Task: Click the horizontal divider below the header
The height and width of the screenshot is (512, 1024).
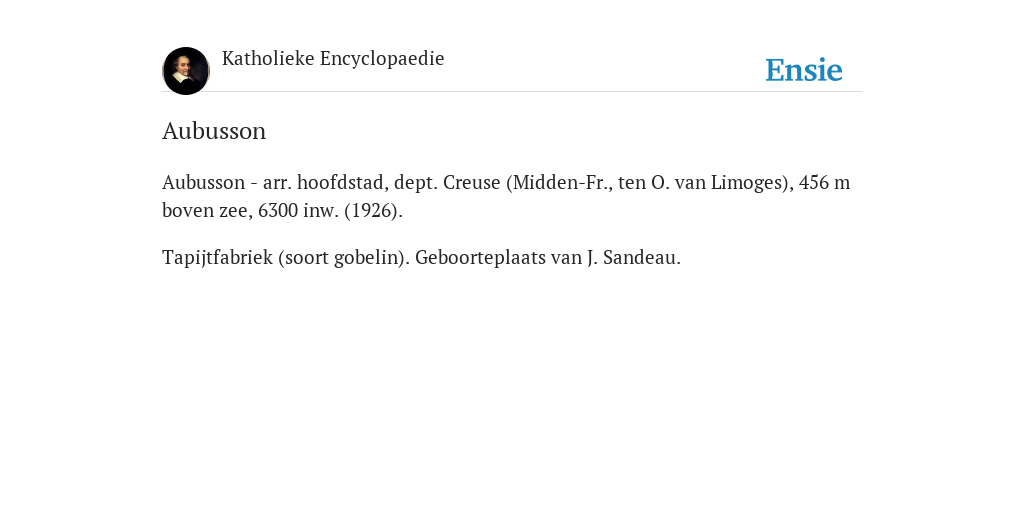Action: click(x=512, y=91)
